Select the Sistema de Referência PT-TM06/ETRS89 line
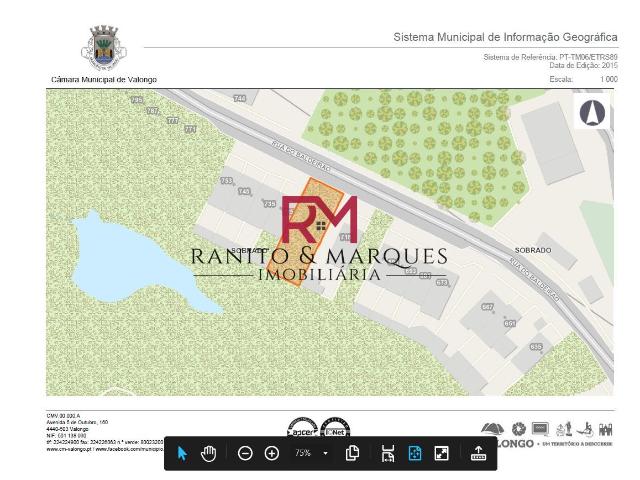 (x=551, y=57)
